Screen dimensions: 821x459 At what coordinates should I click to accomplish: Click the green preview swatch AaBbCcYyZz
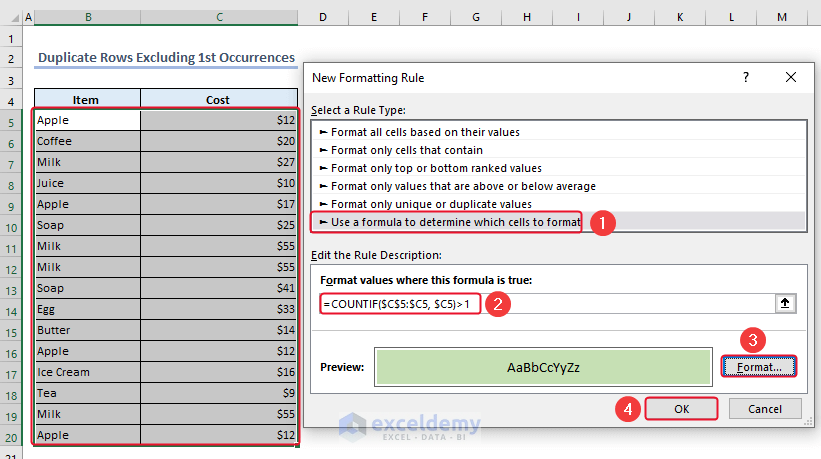point(543,367)
